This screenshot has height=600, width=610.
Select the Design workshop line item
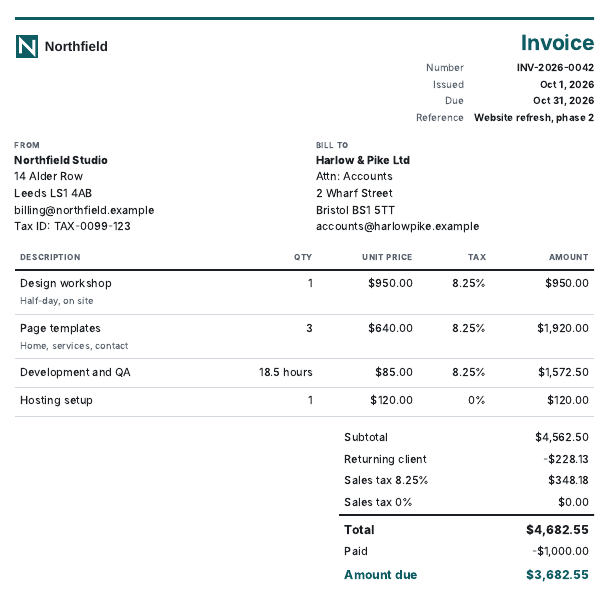tap(66, 283)
